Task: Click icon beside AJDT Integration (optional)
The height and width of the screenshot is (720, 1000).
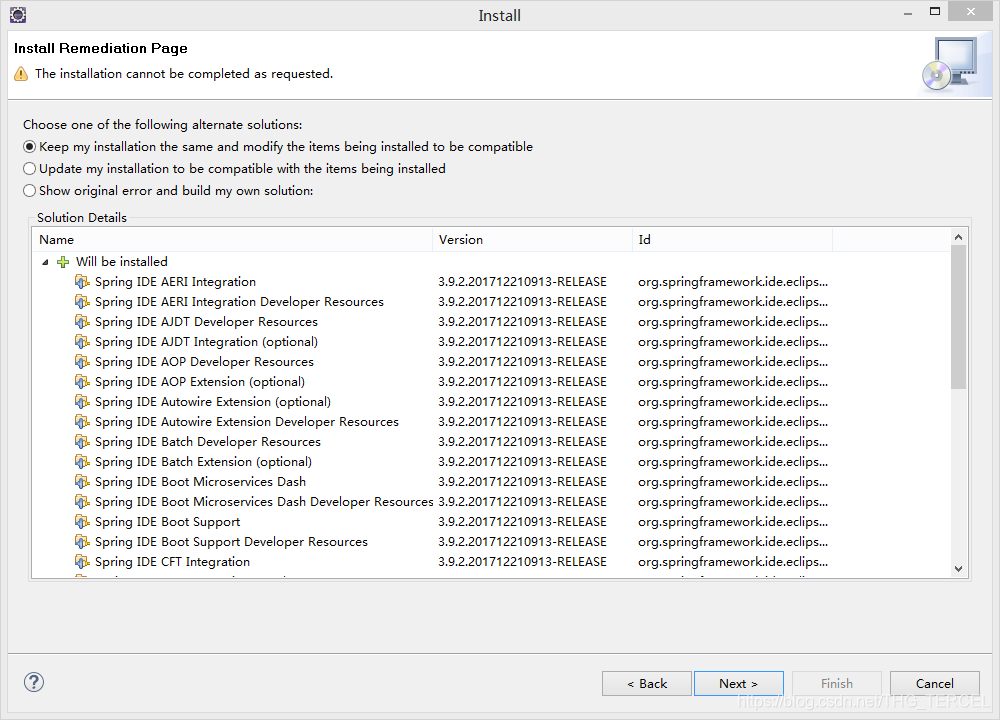Action: click(82, 341)
